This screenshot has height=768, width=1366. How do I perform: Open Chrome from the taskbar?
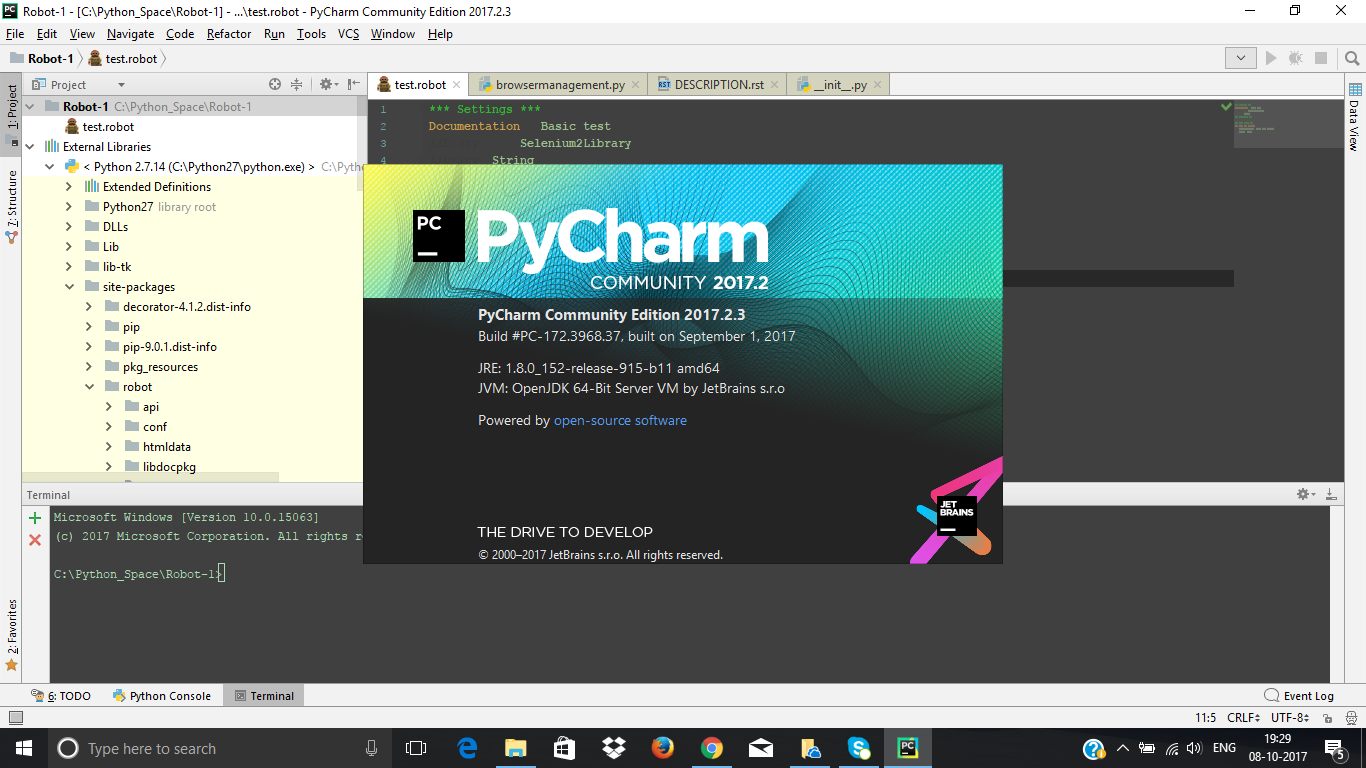(711, 748)
